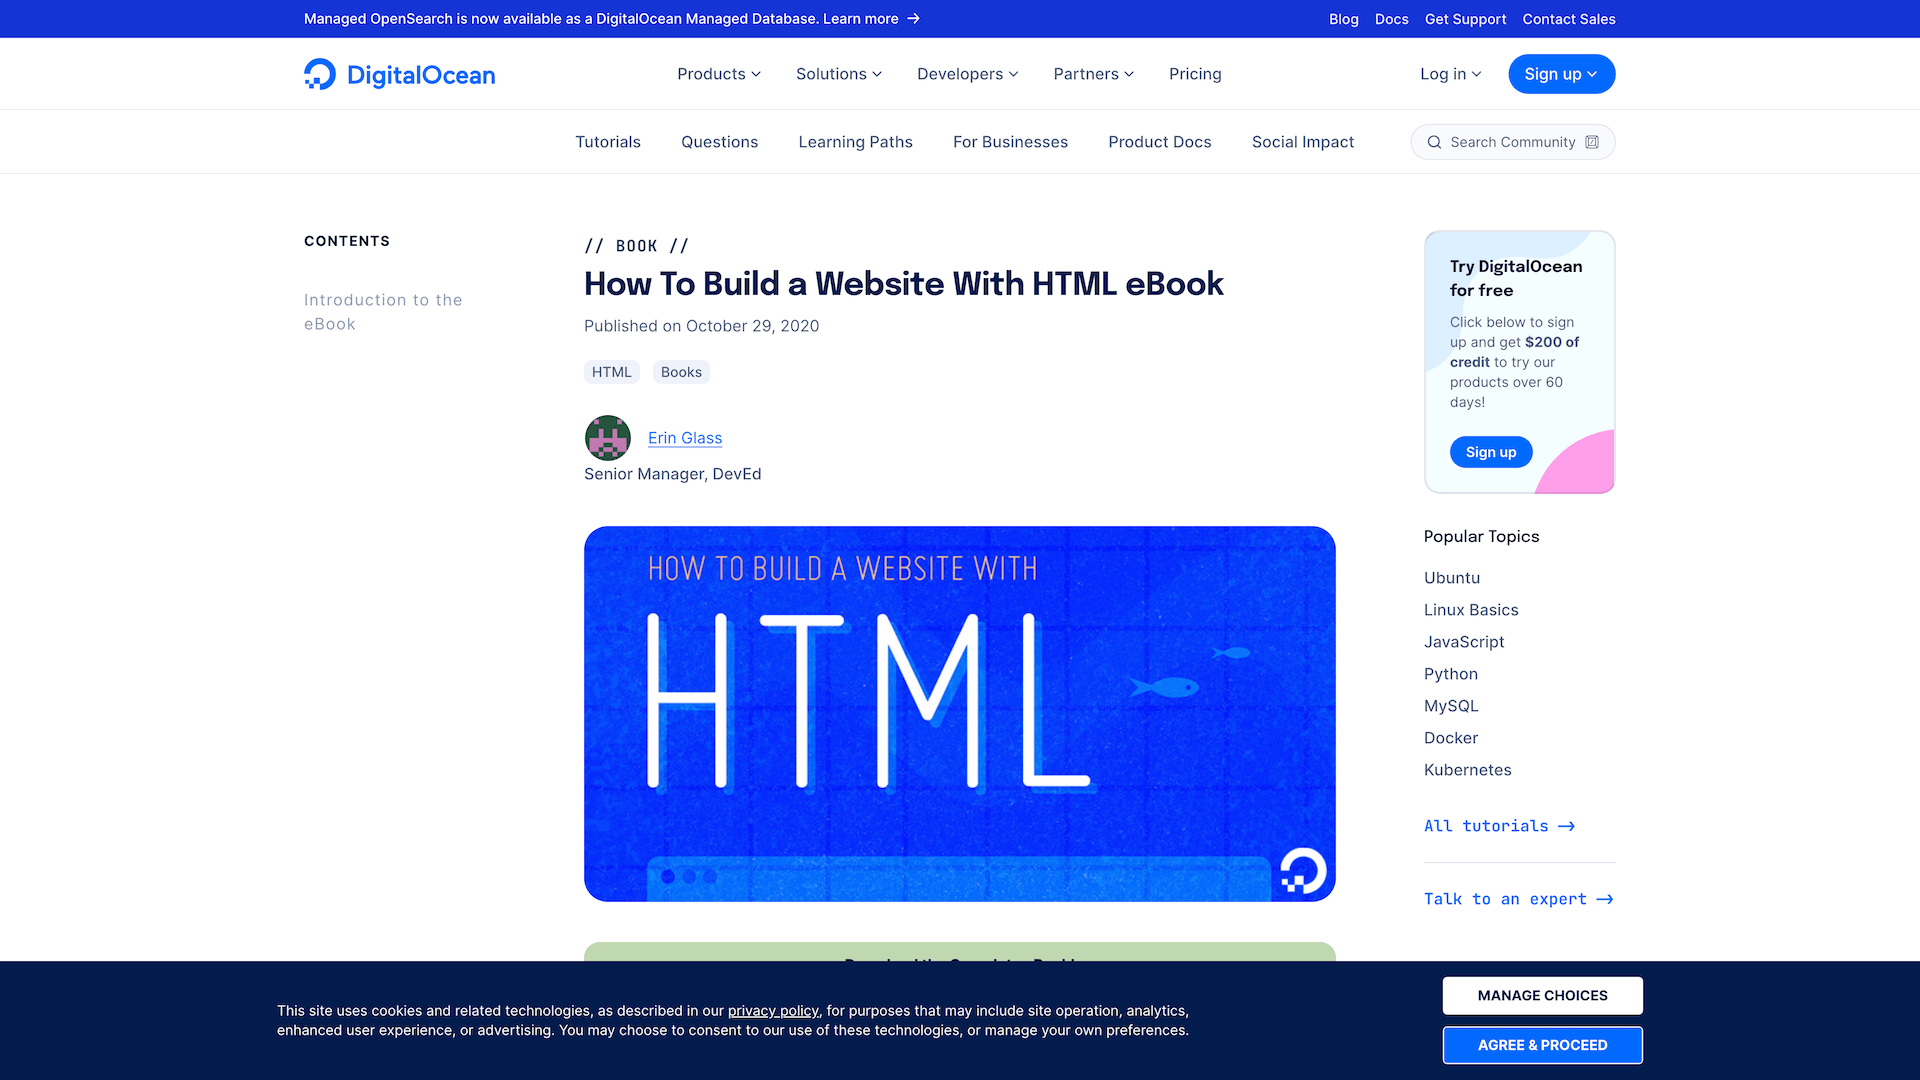Image resolution: width=1920 pixels, height=1080 pixels.
Task: Click the arrow beside Learn more banner
Action: (x=913, y=19)
